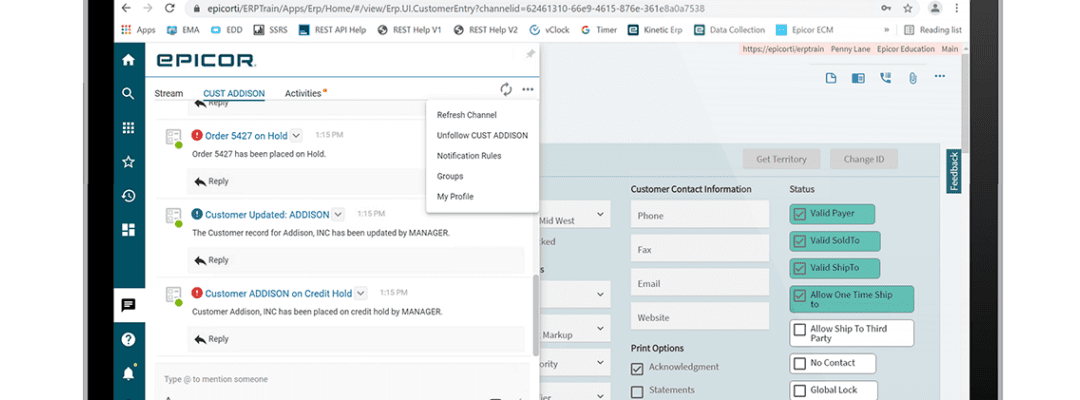Bookmark this page with the star icon

pyautogui.click(x=908, y=8)
